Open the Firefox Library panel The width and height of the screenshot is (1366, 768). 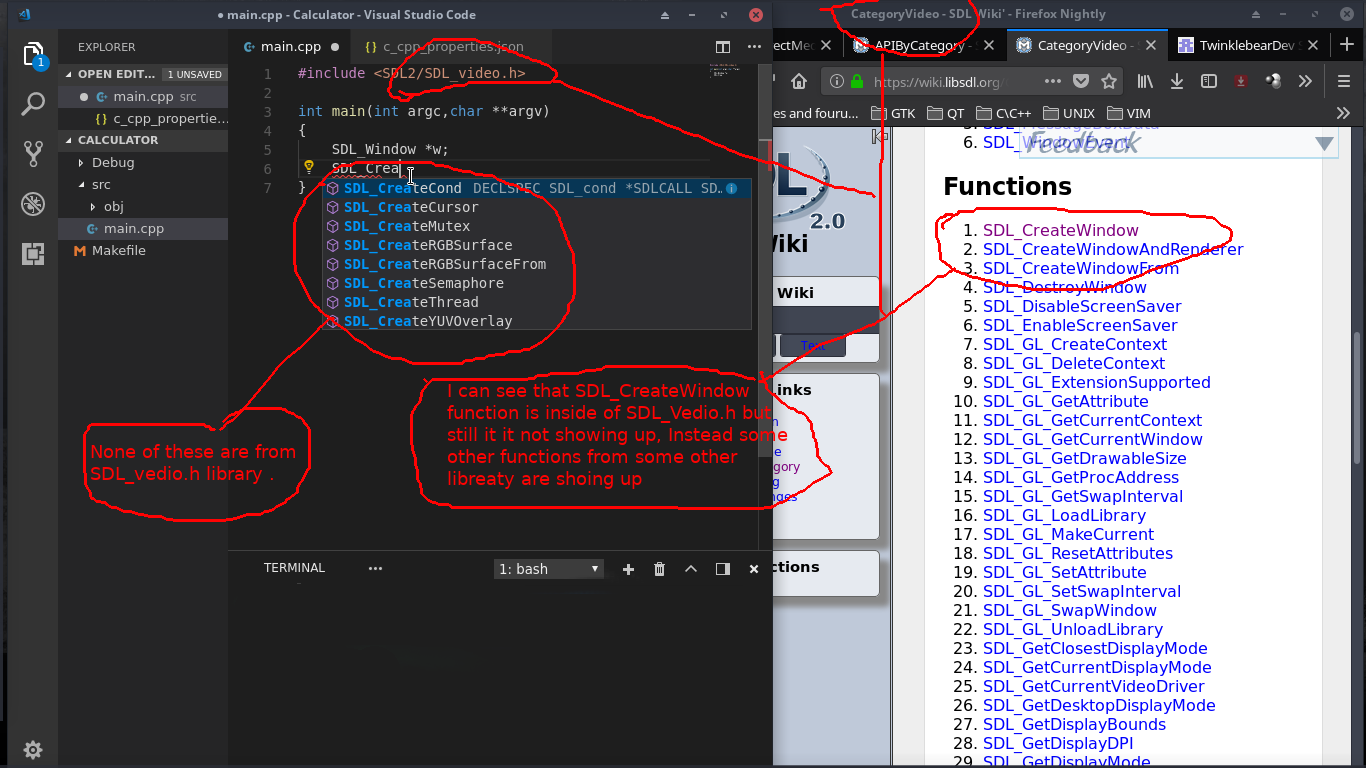[1147, 81]
